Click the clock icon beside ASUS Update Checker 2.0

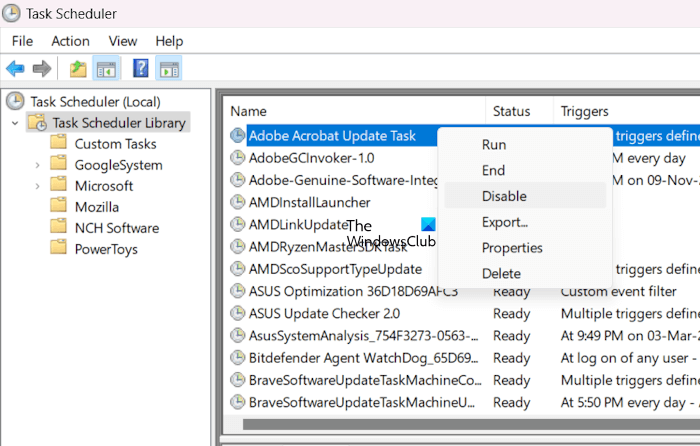[238, 313]
